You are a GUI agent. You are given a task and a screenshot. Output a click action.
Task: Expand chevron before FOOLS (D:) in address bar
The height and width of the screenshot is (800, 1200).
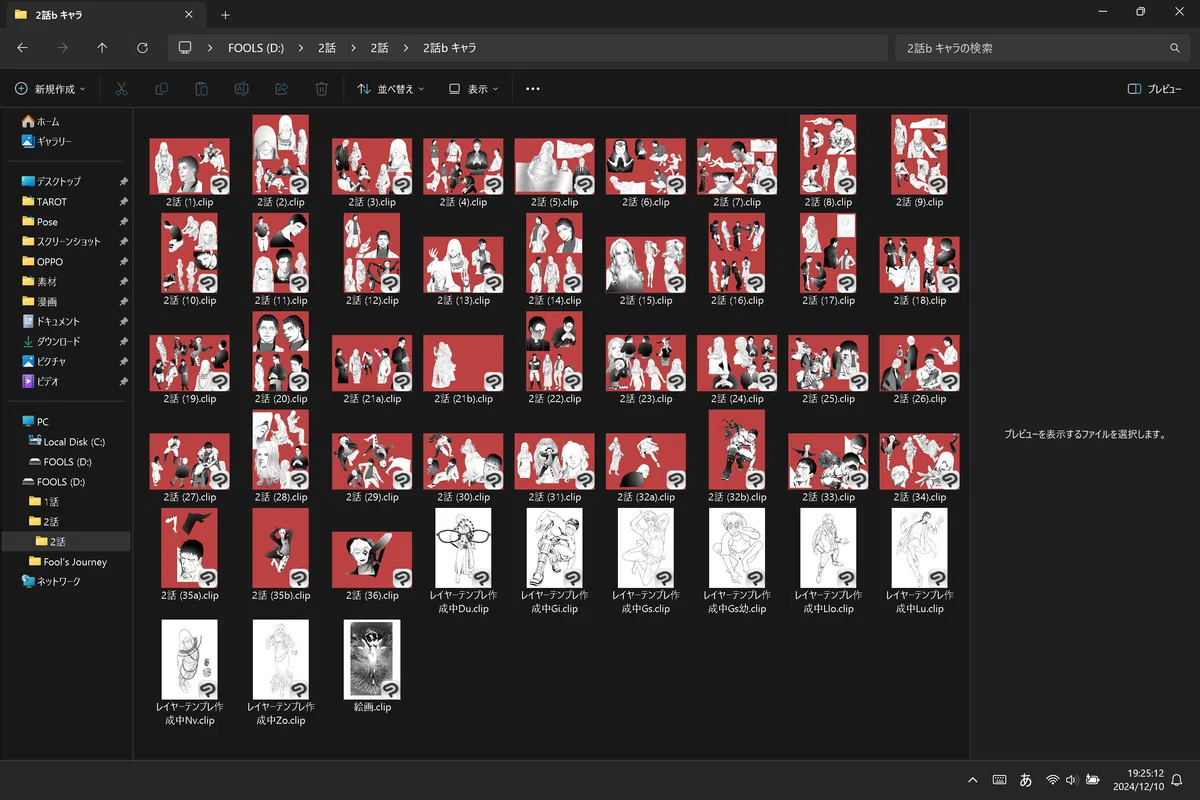click(x=210, y=48)
